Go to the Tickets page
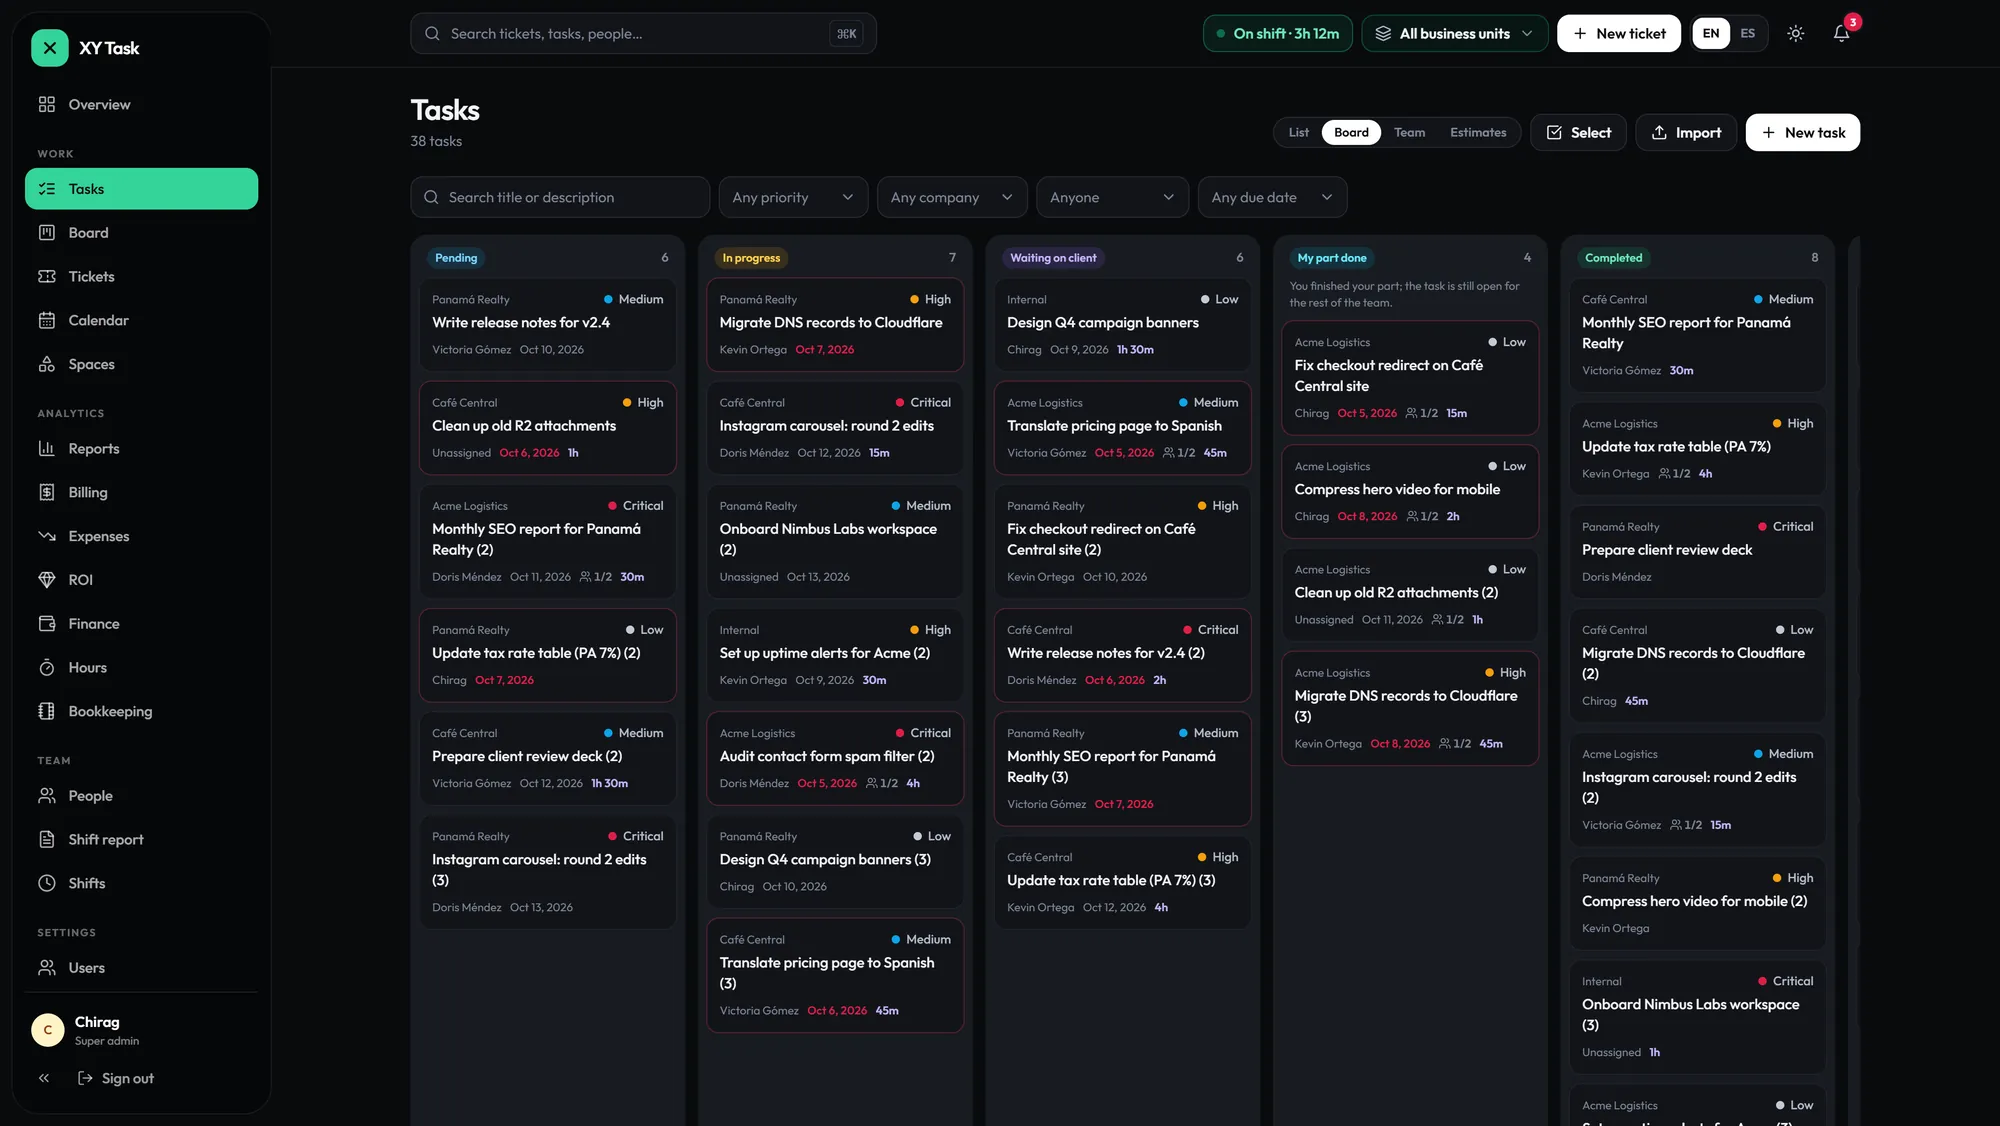Viewport: 2000px width, 1126px height. [x=141, y=277]
